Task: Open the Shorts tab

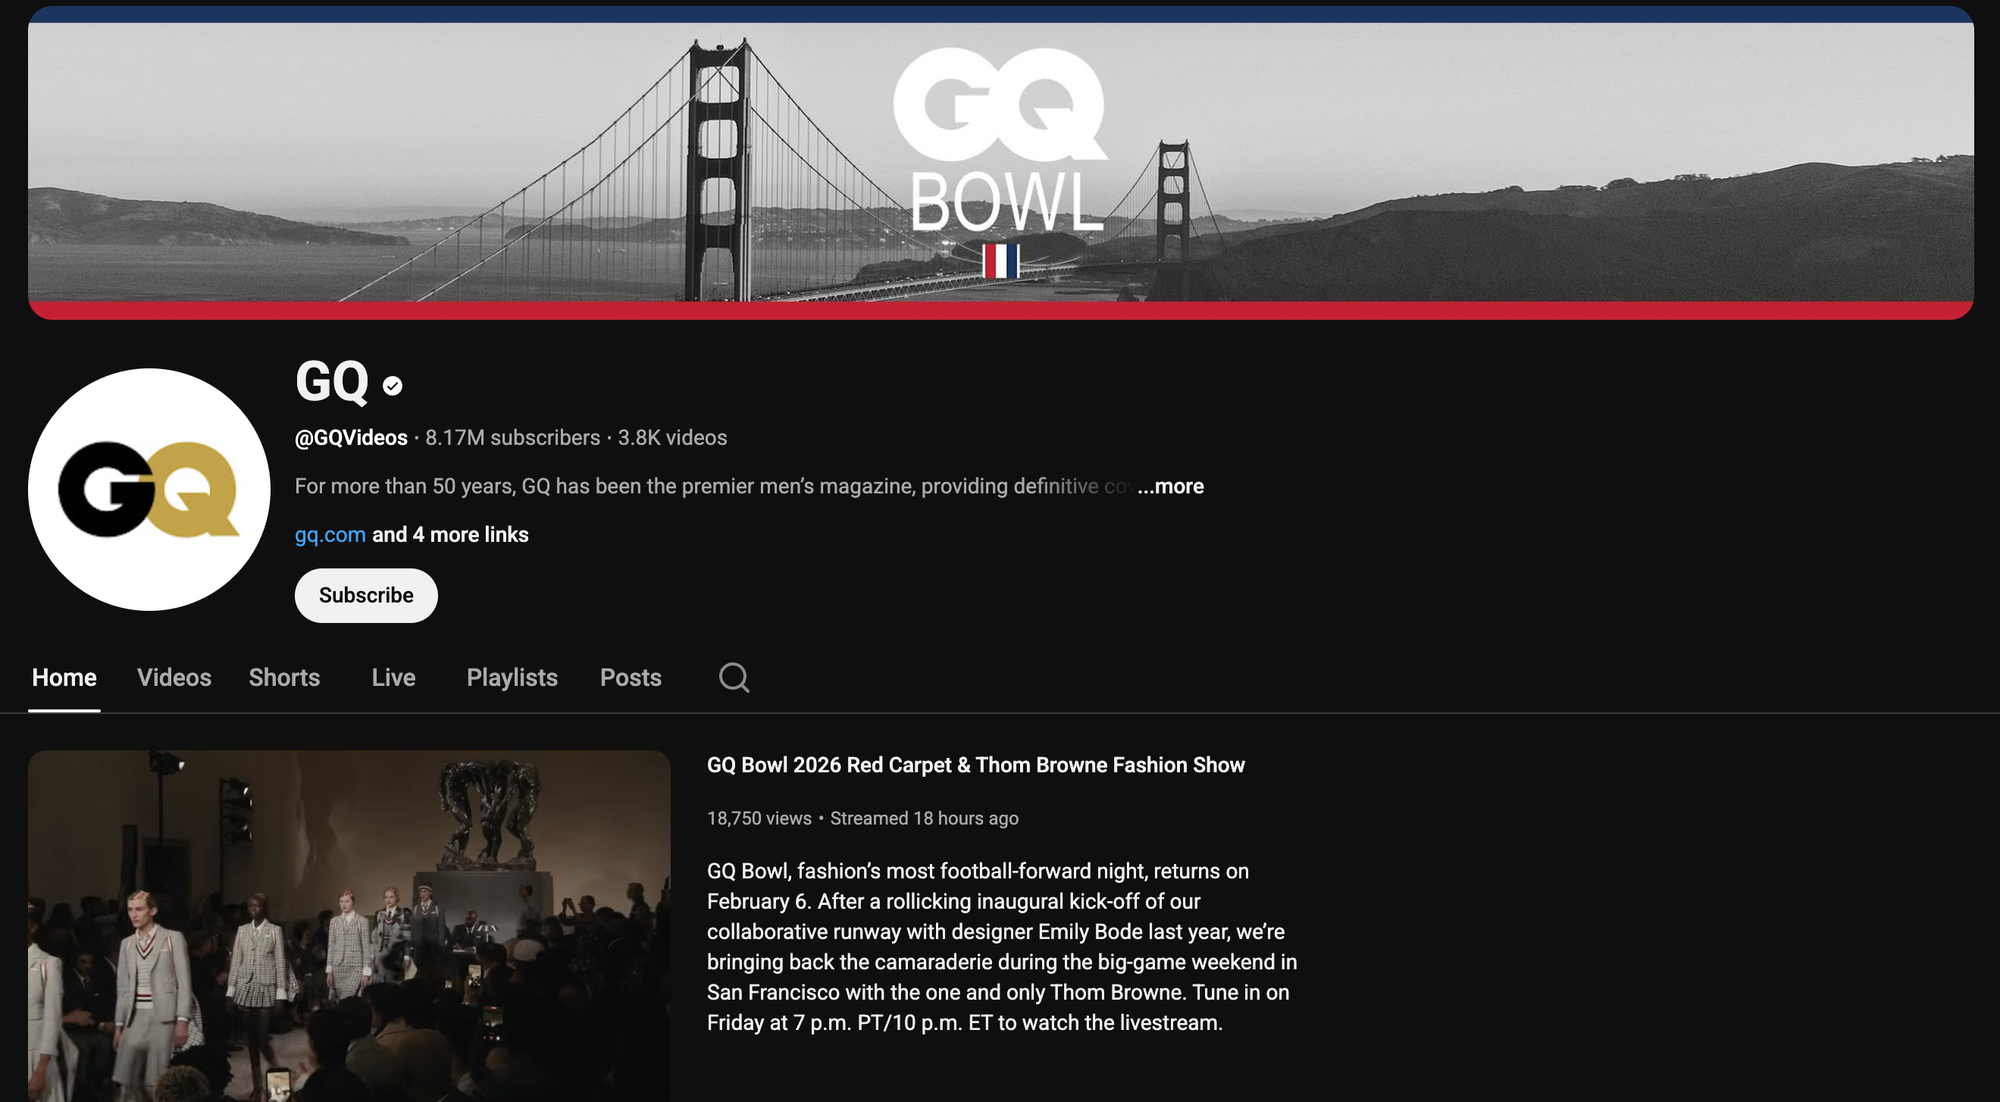Action: click(284, 678)
